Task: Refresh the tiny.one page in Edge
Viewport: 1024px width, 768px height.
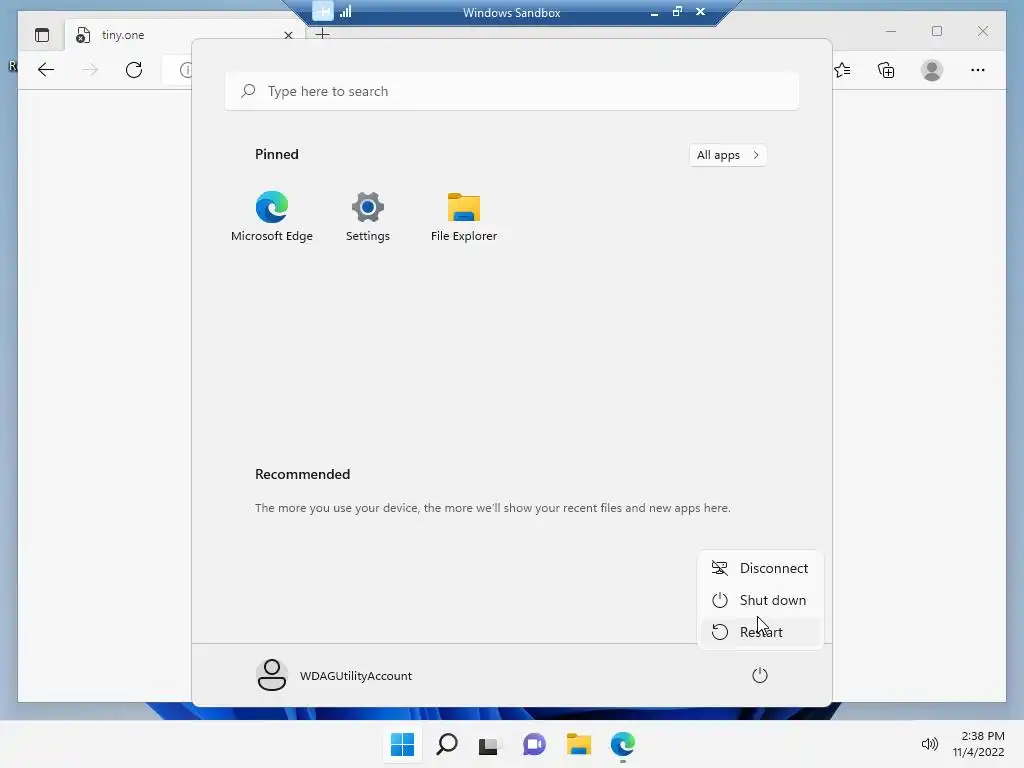Action: 134,70
